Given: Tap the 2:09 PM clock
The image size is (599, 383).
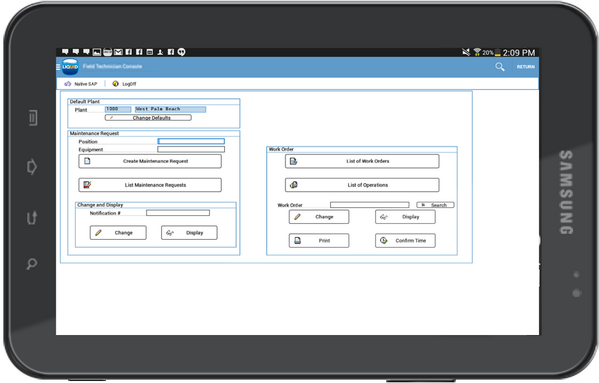Looking at the screenshot, I should 519,53.
